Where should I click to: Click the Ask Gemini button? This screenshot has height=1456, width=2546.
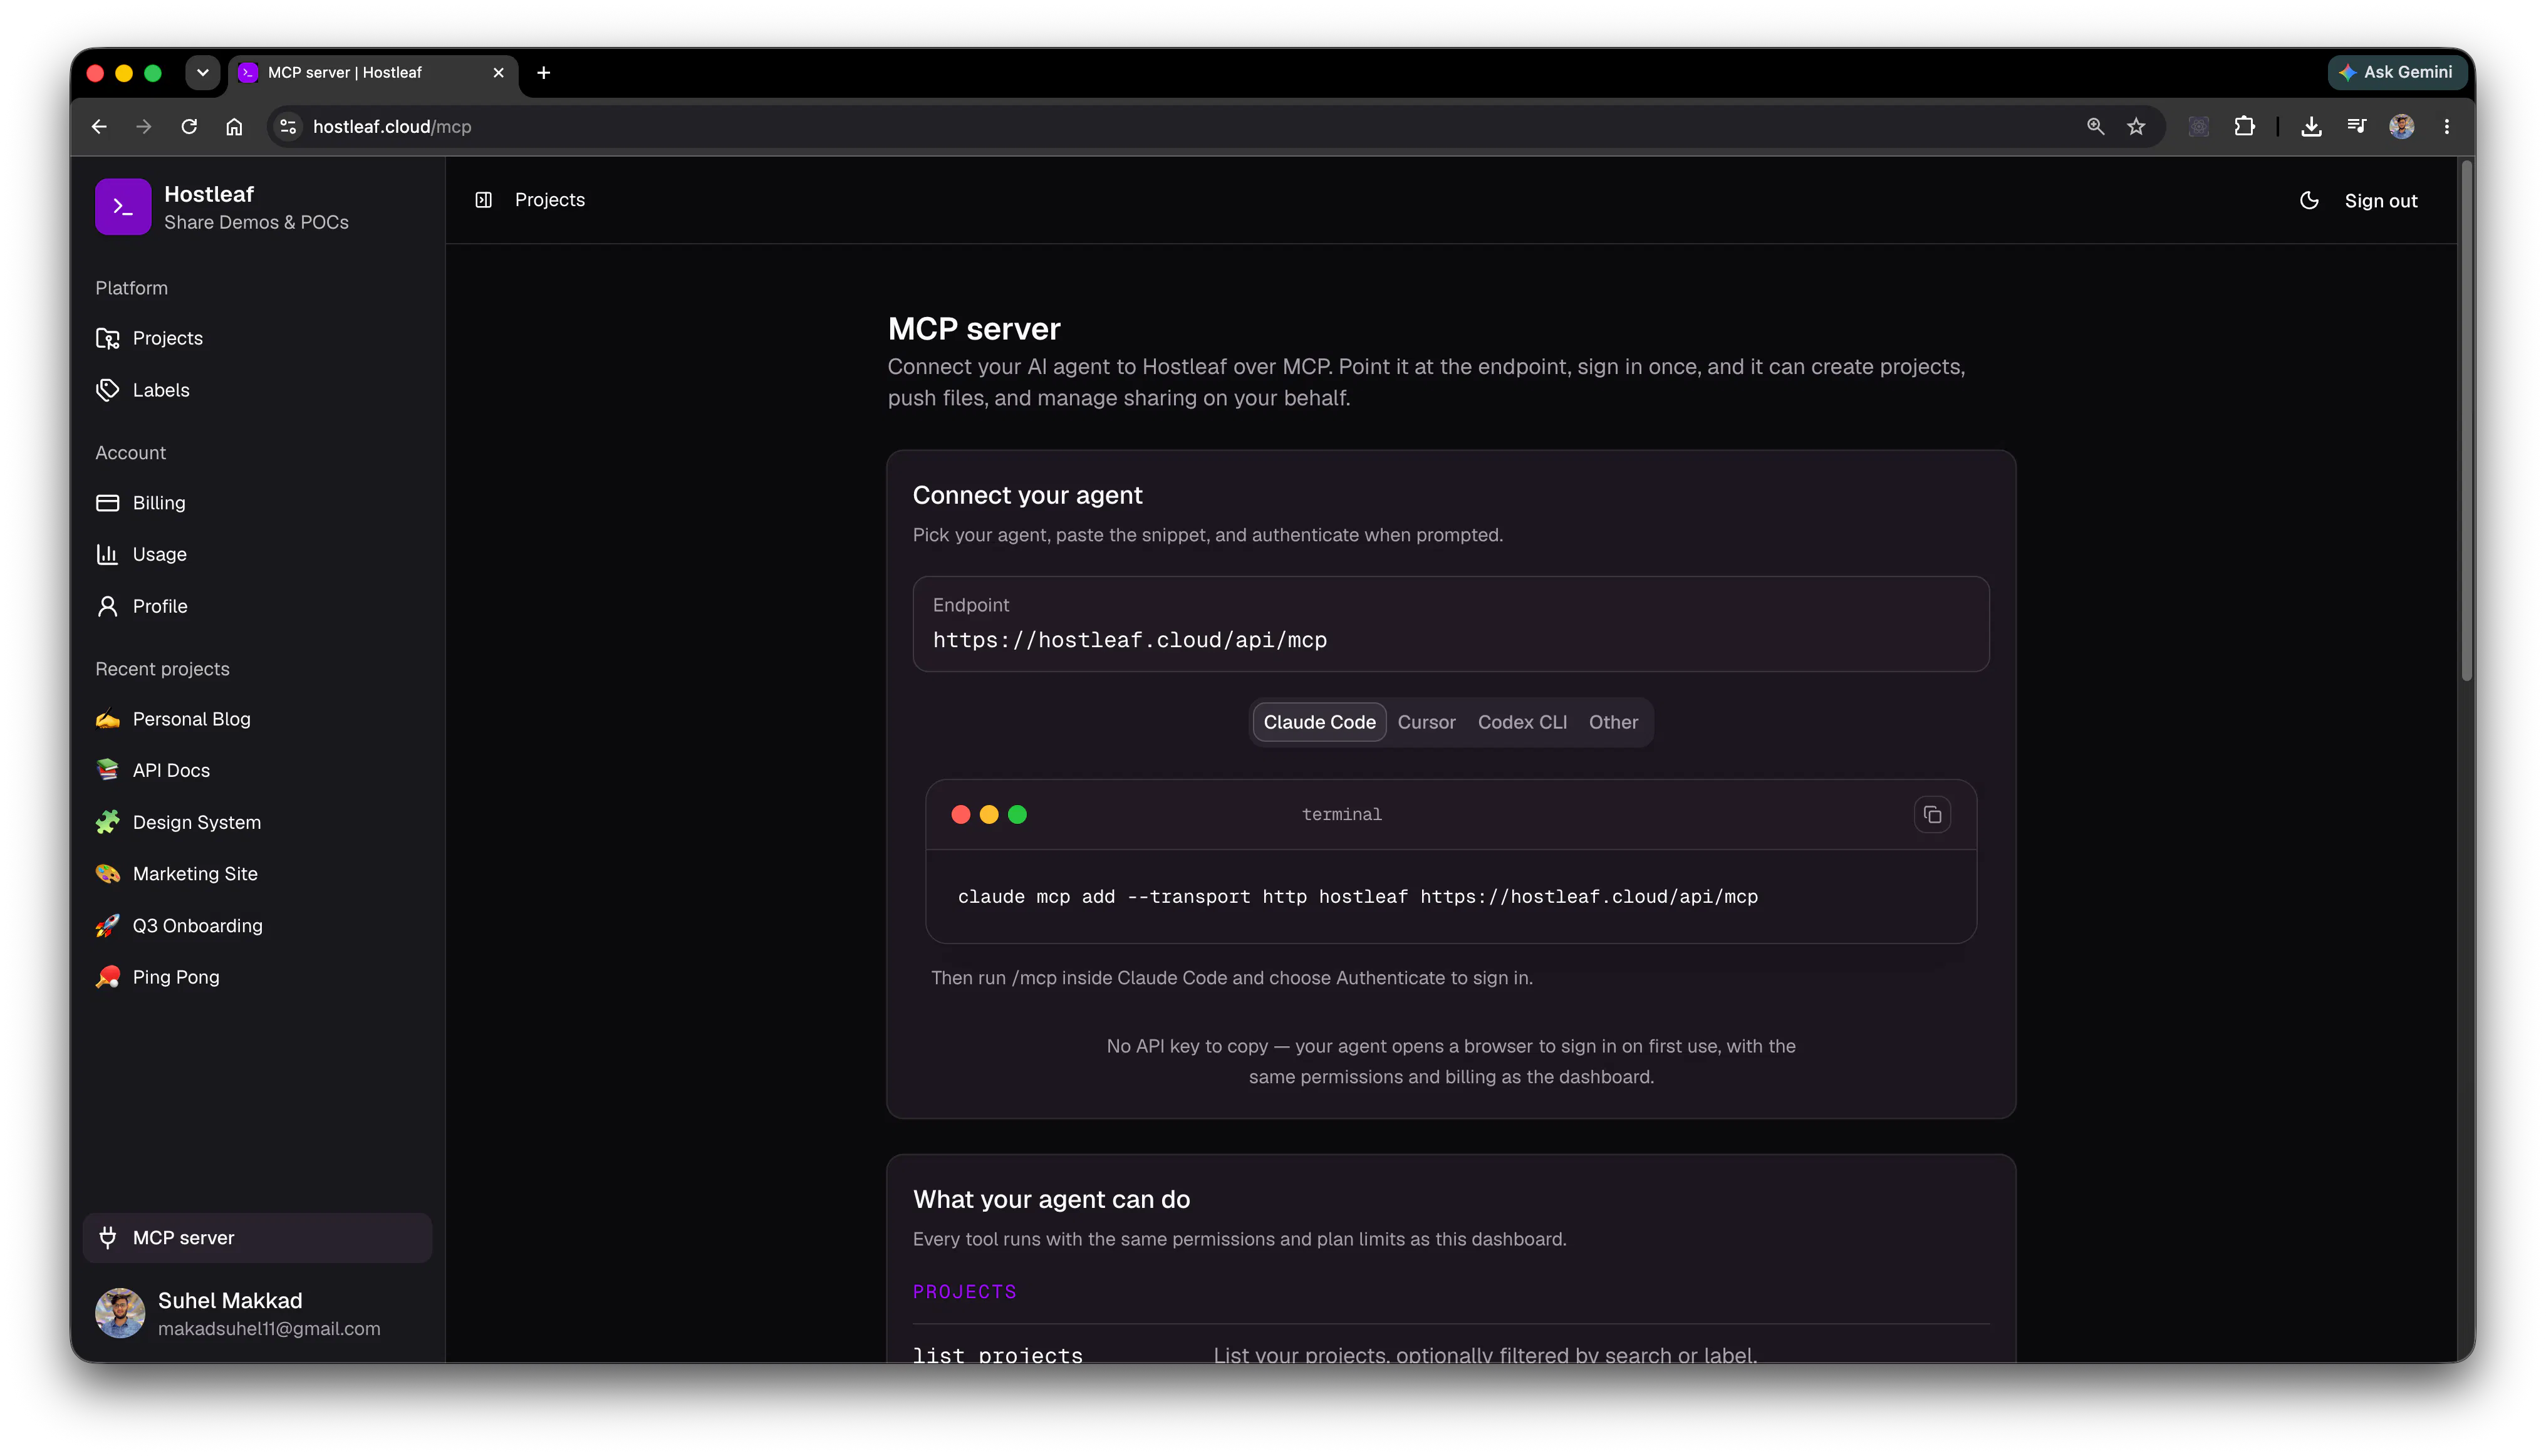coord(2397,73)
